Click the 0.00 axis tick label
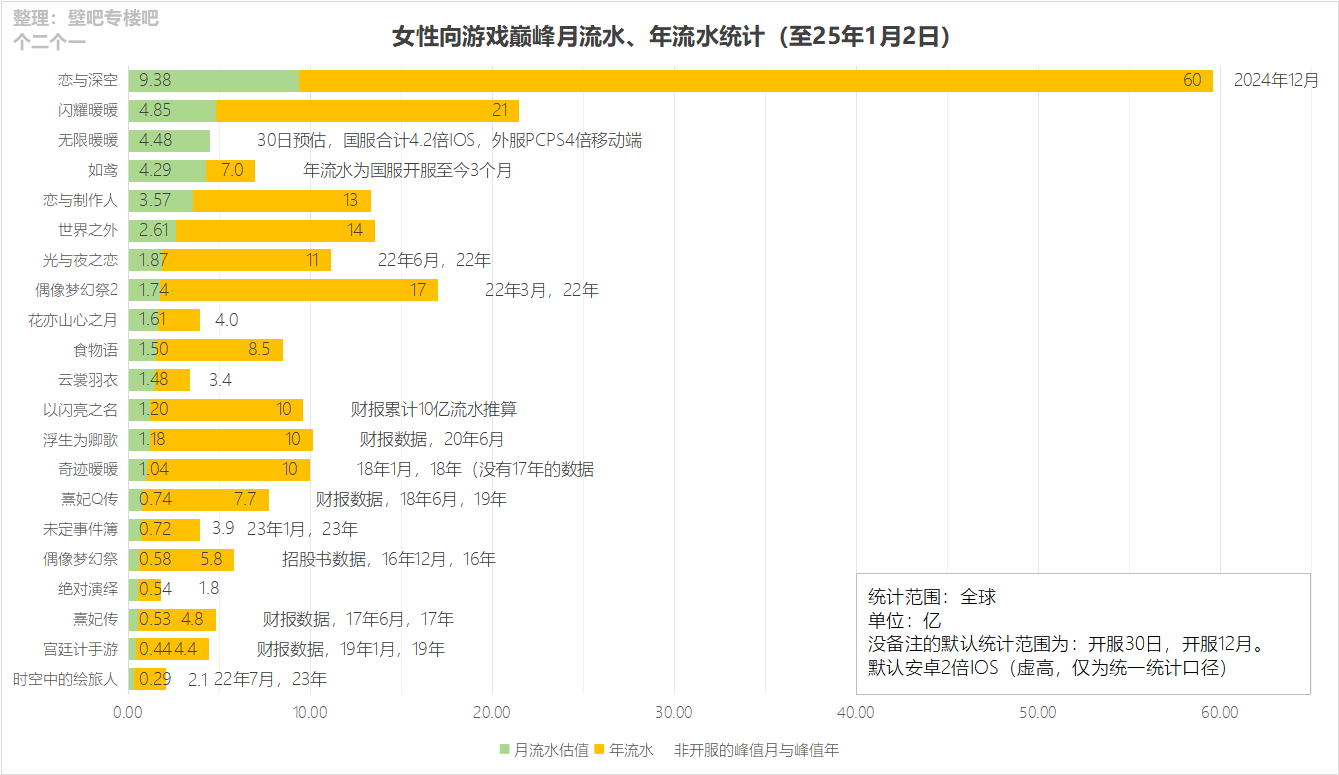 128,713
